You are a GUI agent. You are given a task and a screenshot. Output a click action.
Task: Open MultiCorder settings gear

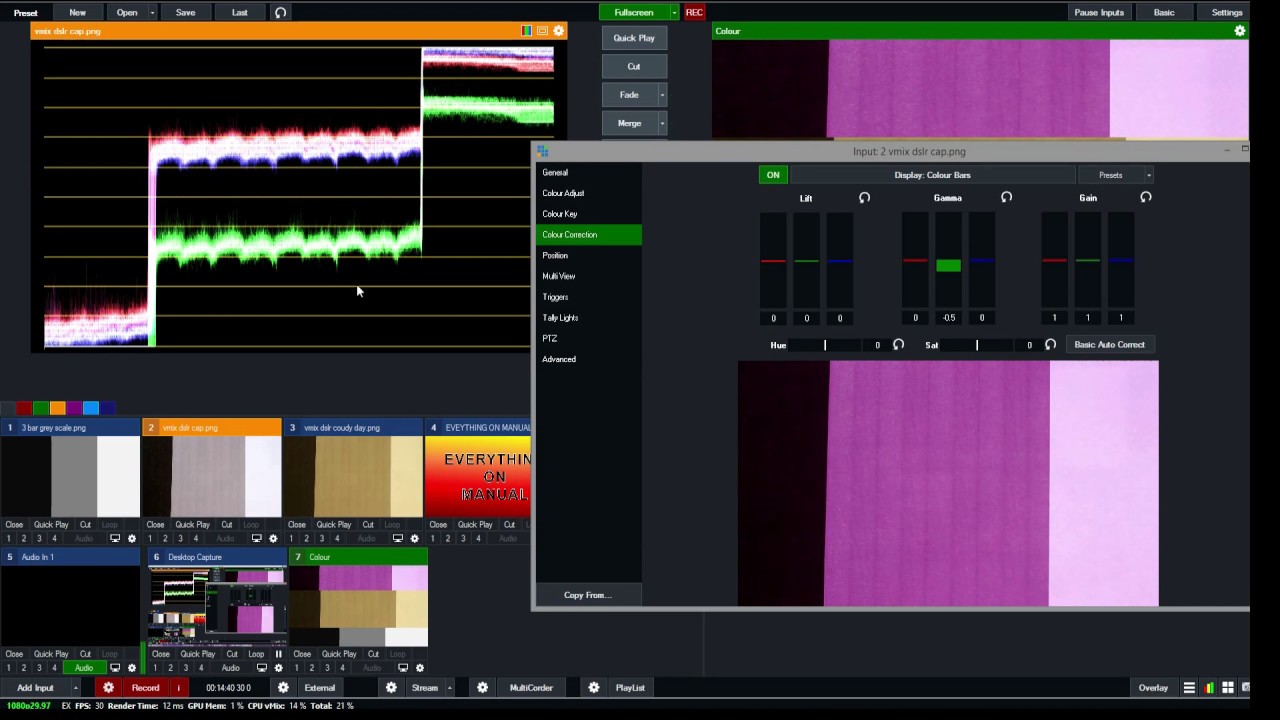[482, 688]
